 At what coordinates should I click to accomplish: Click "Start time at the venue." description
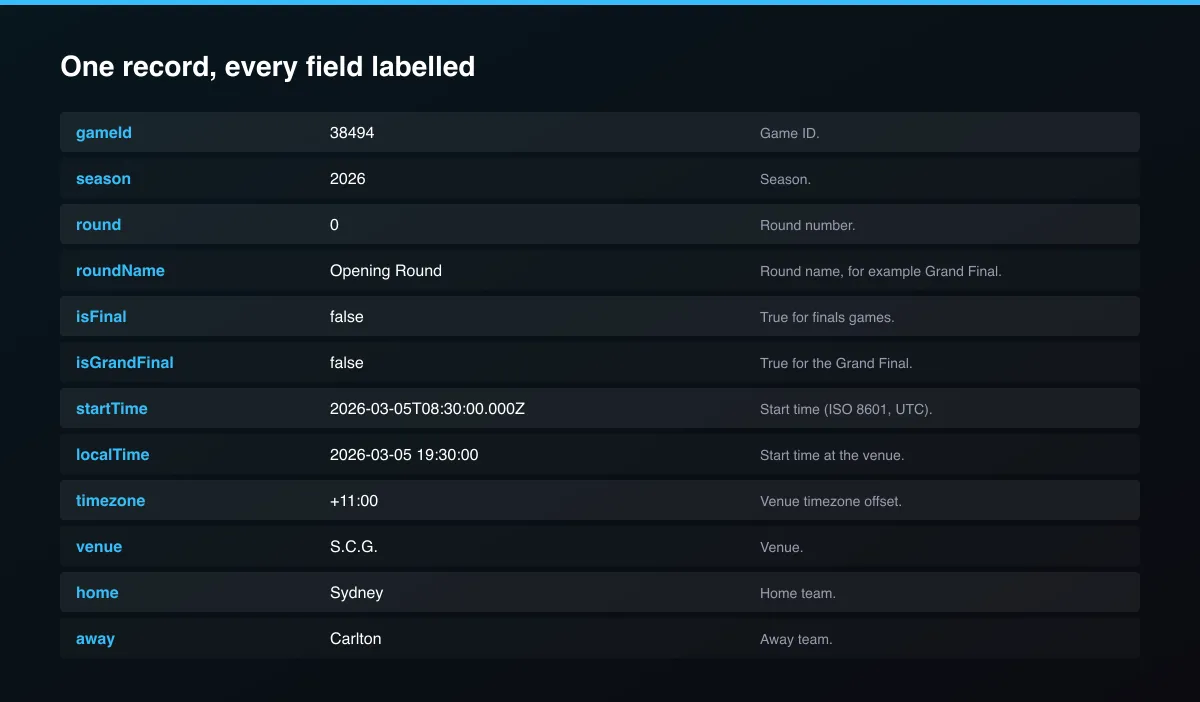click(832, 455)
